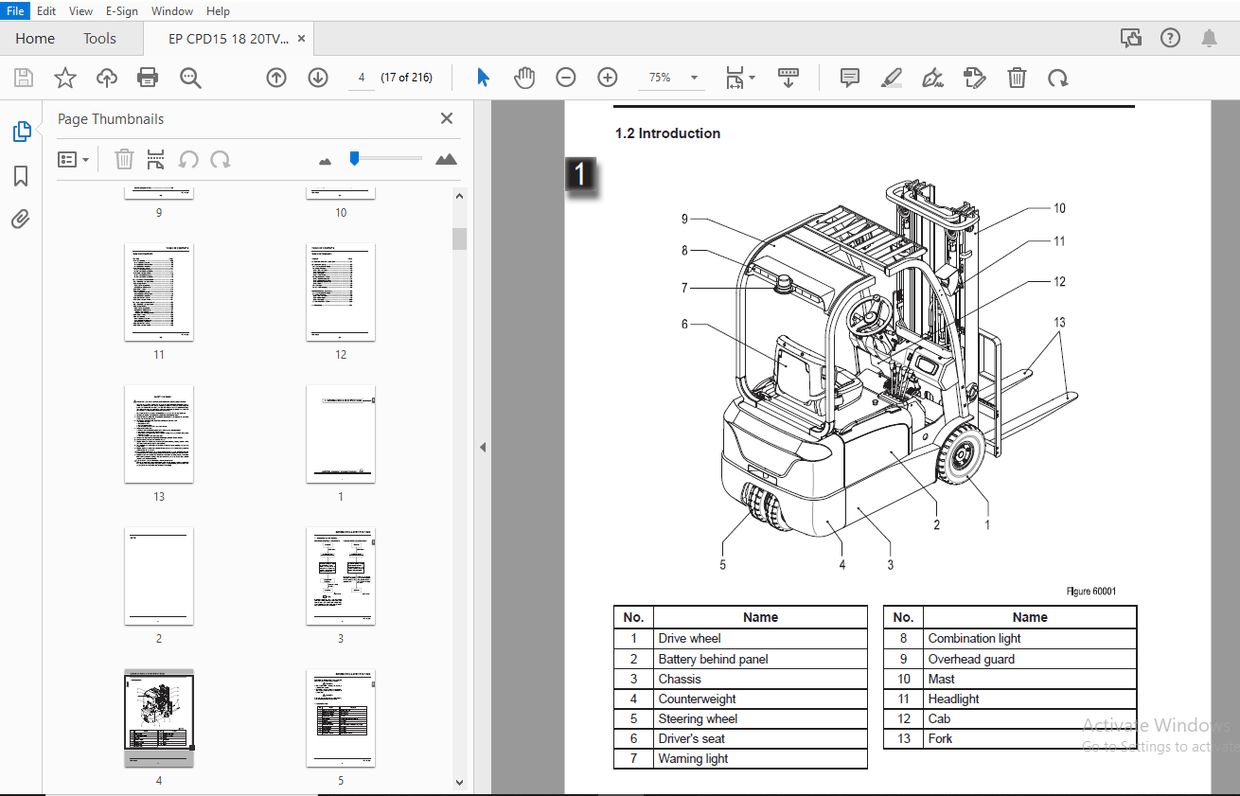The height and width of the screenshot is (796, 1240).
Task: Open the find text magnifier
Action: click(x=190, y=78)
